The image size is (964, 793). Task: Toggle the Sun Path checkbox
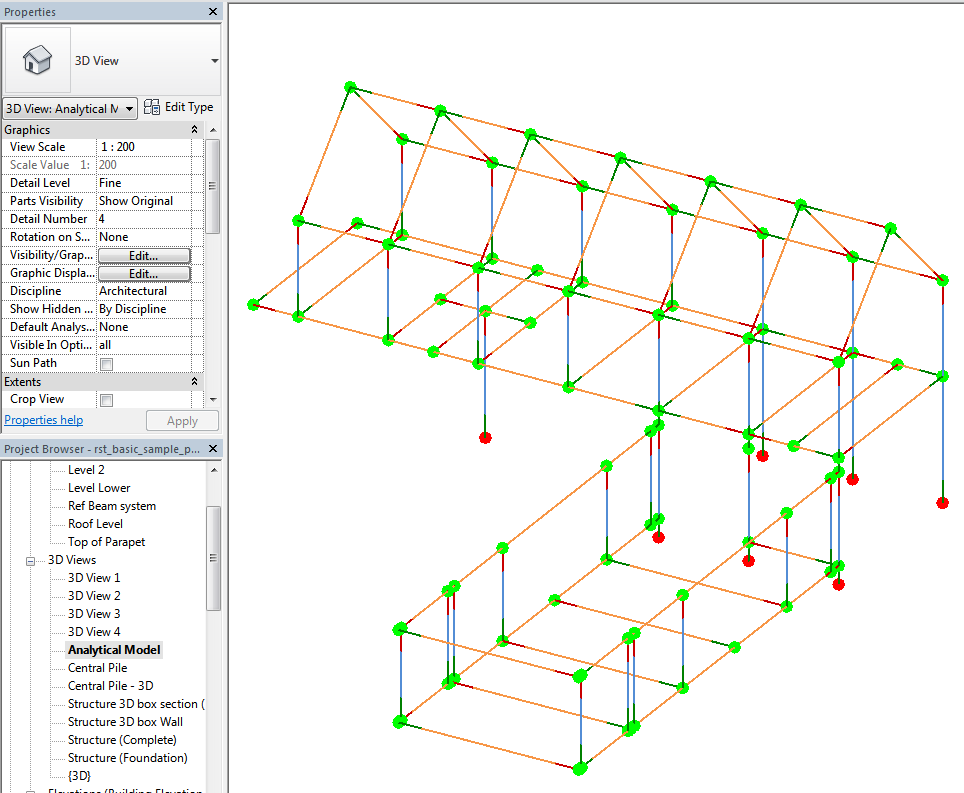coord(106,364)
